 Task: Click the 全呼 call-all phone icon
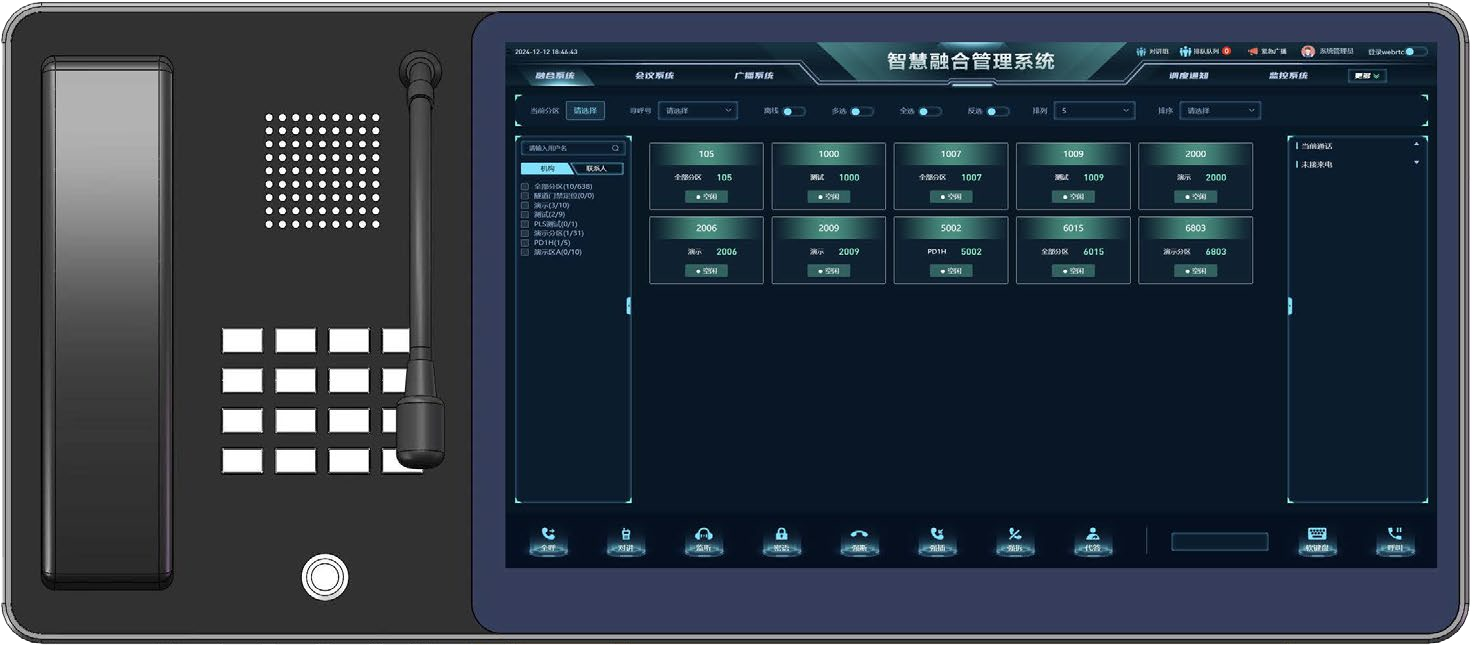pos(548,534)
